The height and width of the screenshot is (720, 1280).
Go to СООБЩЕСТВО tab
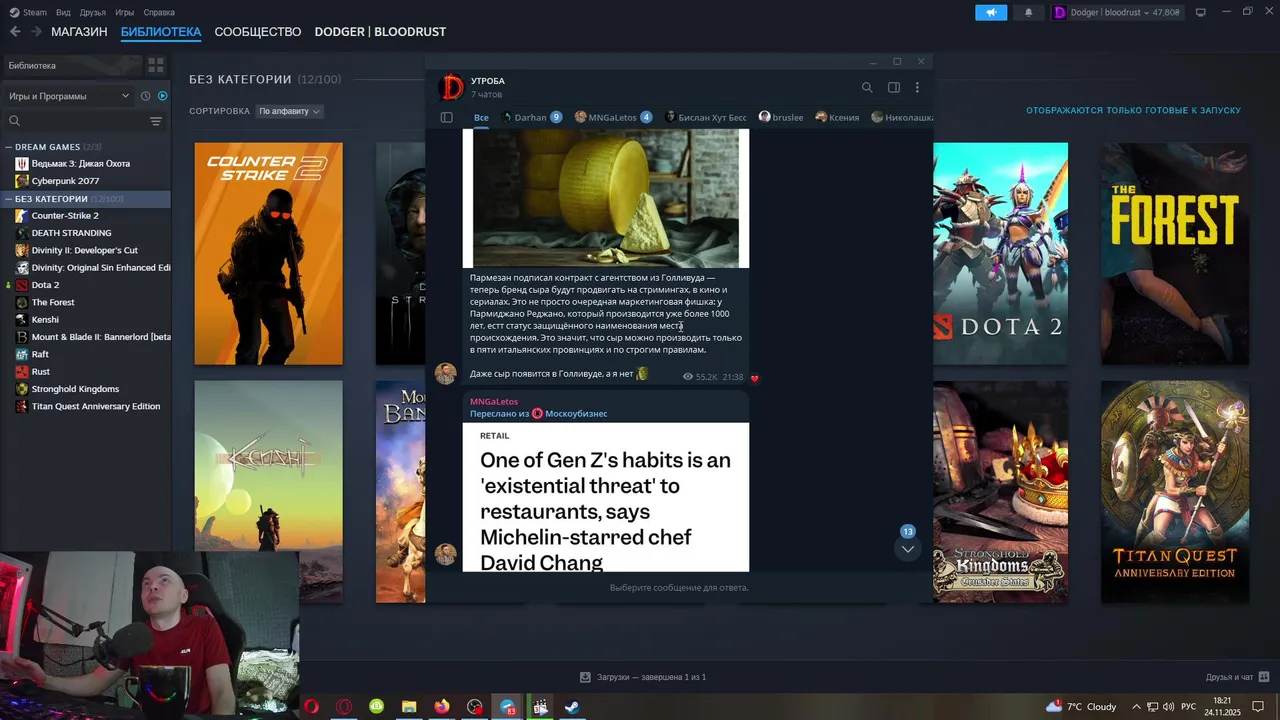[x=258, y=32]
